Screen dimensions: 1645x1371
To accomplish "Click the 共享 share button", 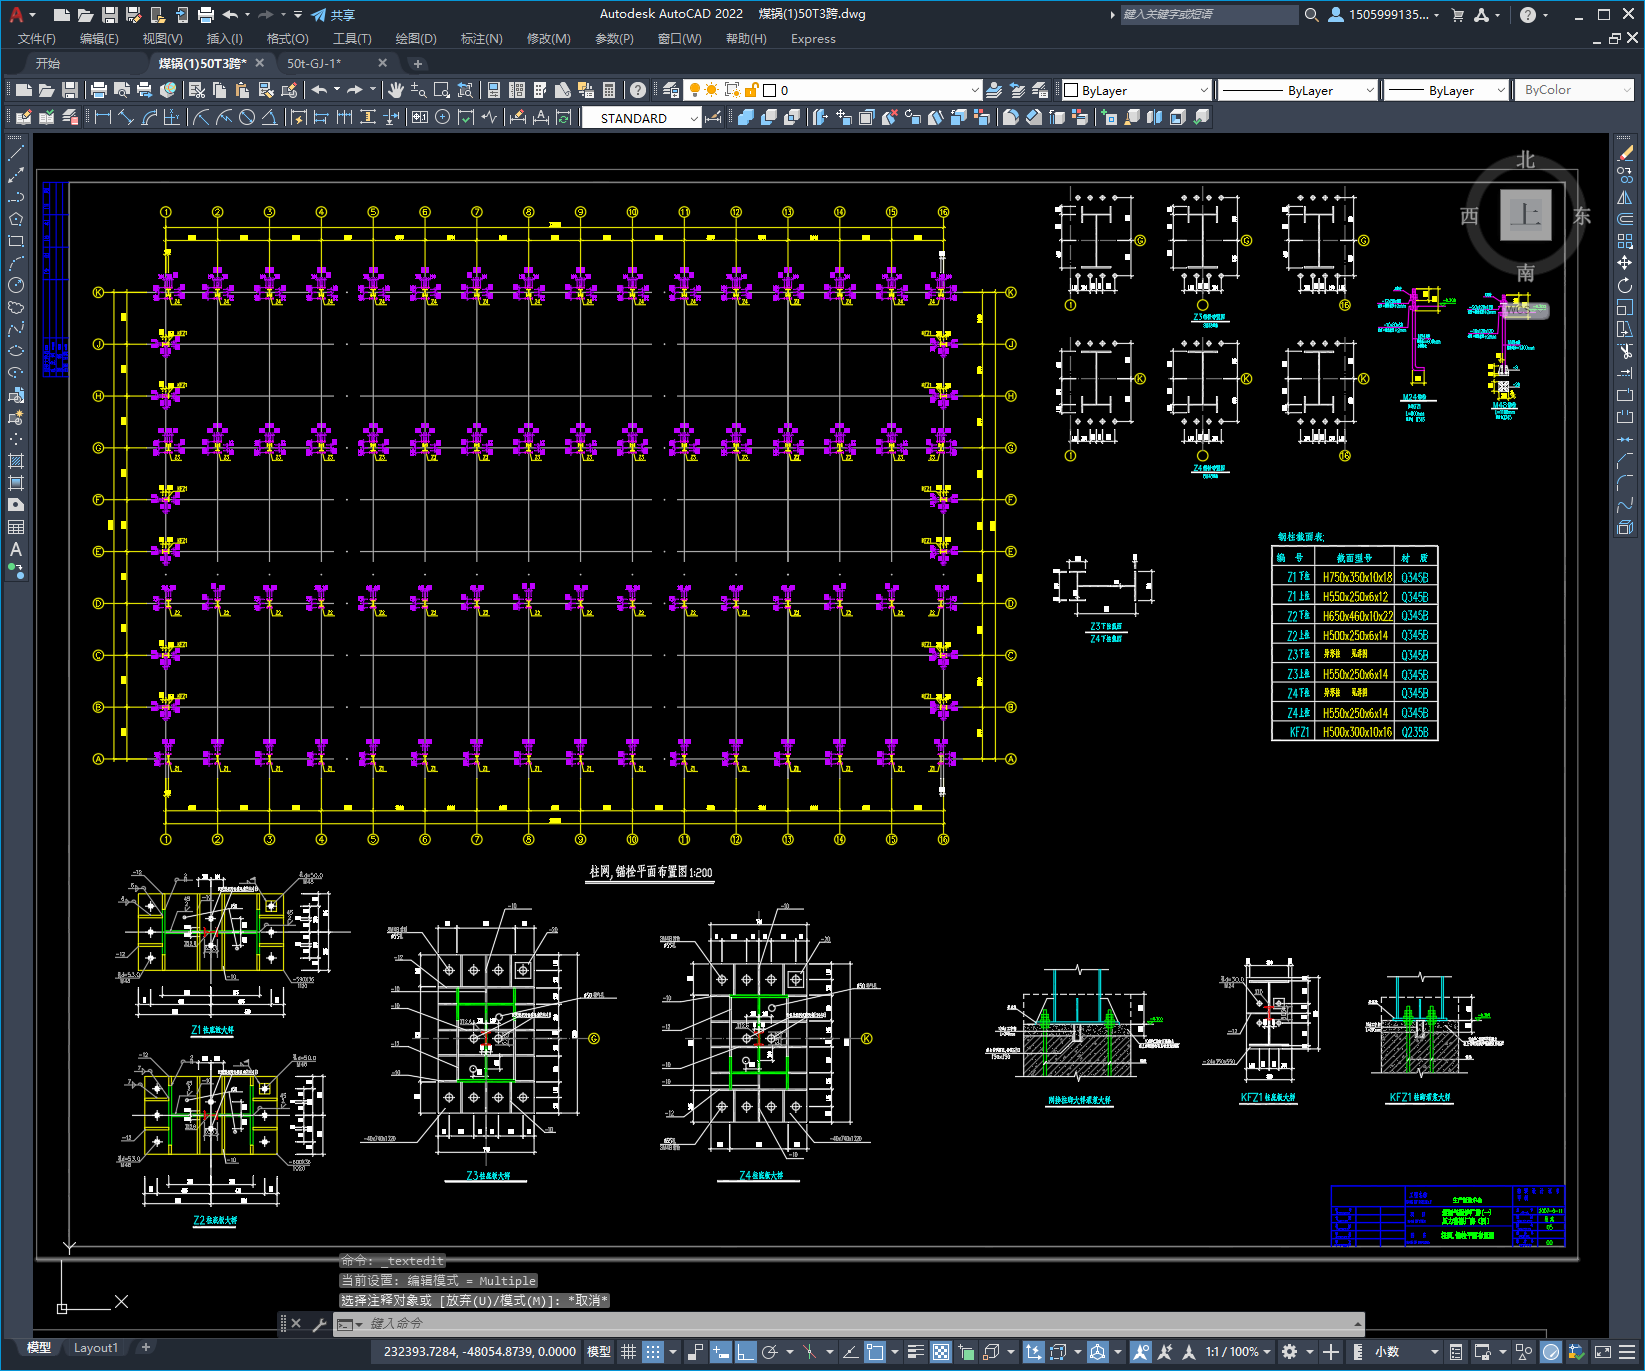I will [x=334, y=15].
